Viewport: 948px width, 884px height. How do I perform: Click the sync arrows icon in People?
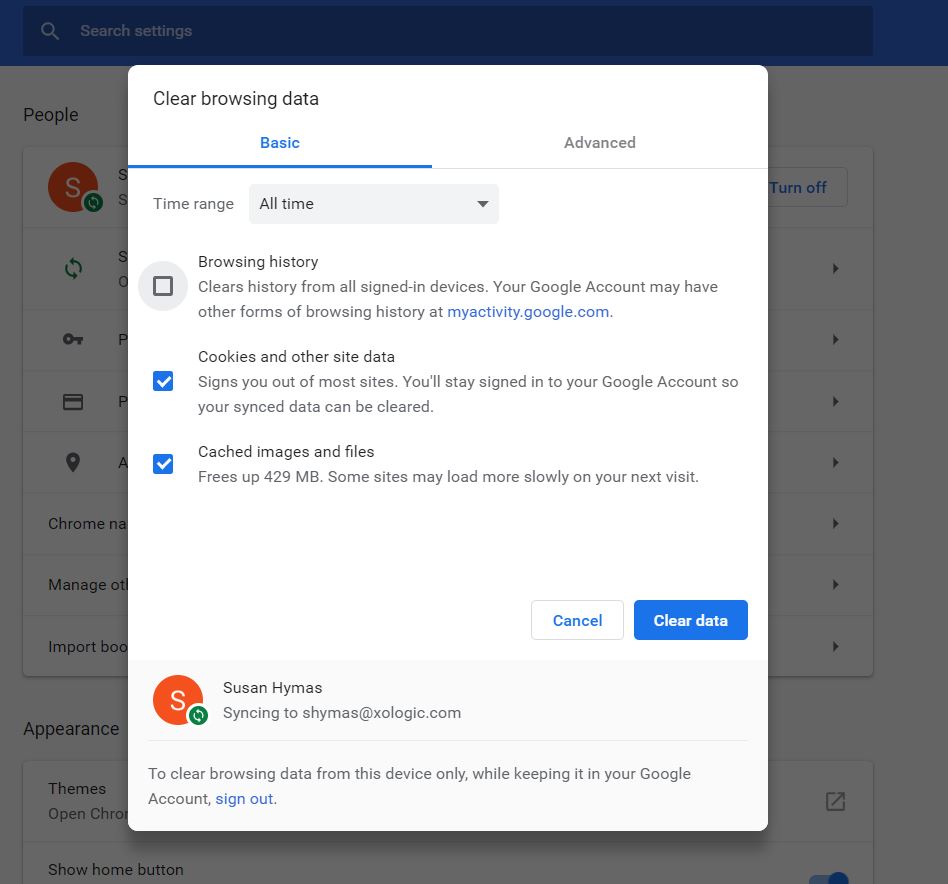73,268
